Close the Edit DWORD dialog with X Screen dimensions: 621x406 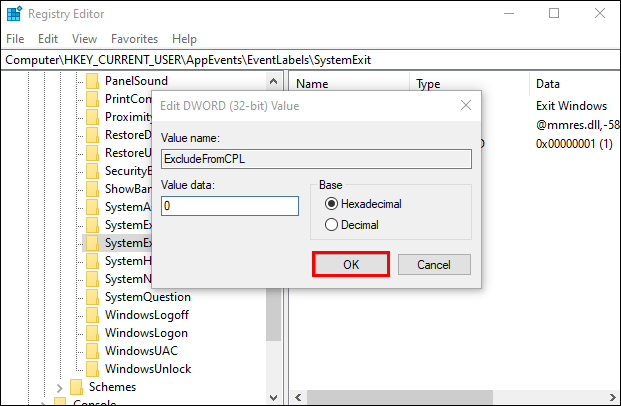click(x=465, y=105)
